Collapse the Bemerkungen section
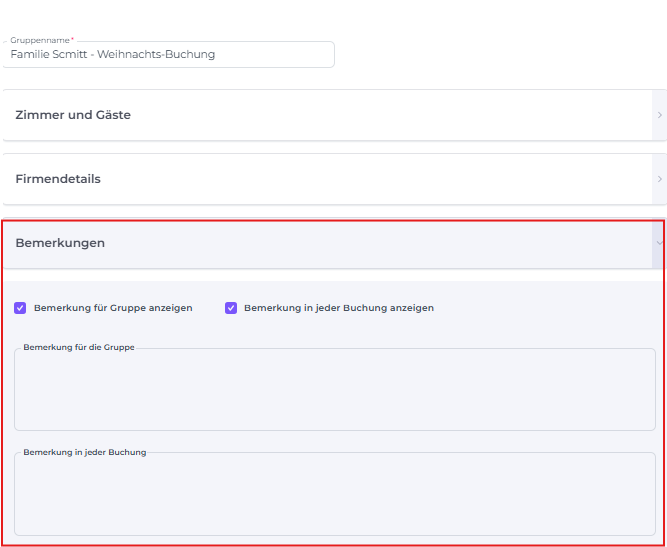Image resolution: width=667 pixels, height=547 pixels. 330,243
